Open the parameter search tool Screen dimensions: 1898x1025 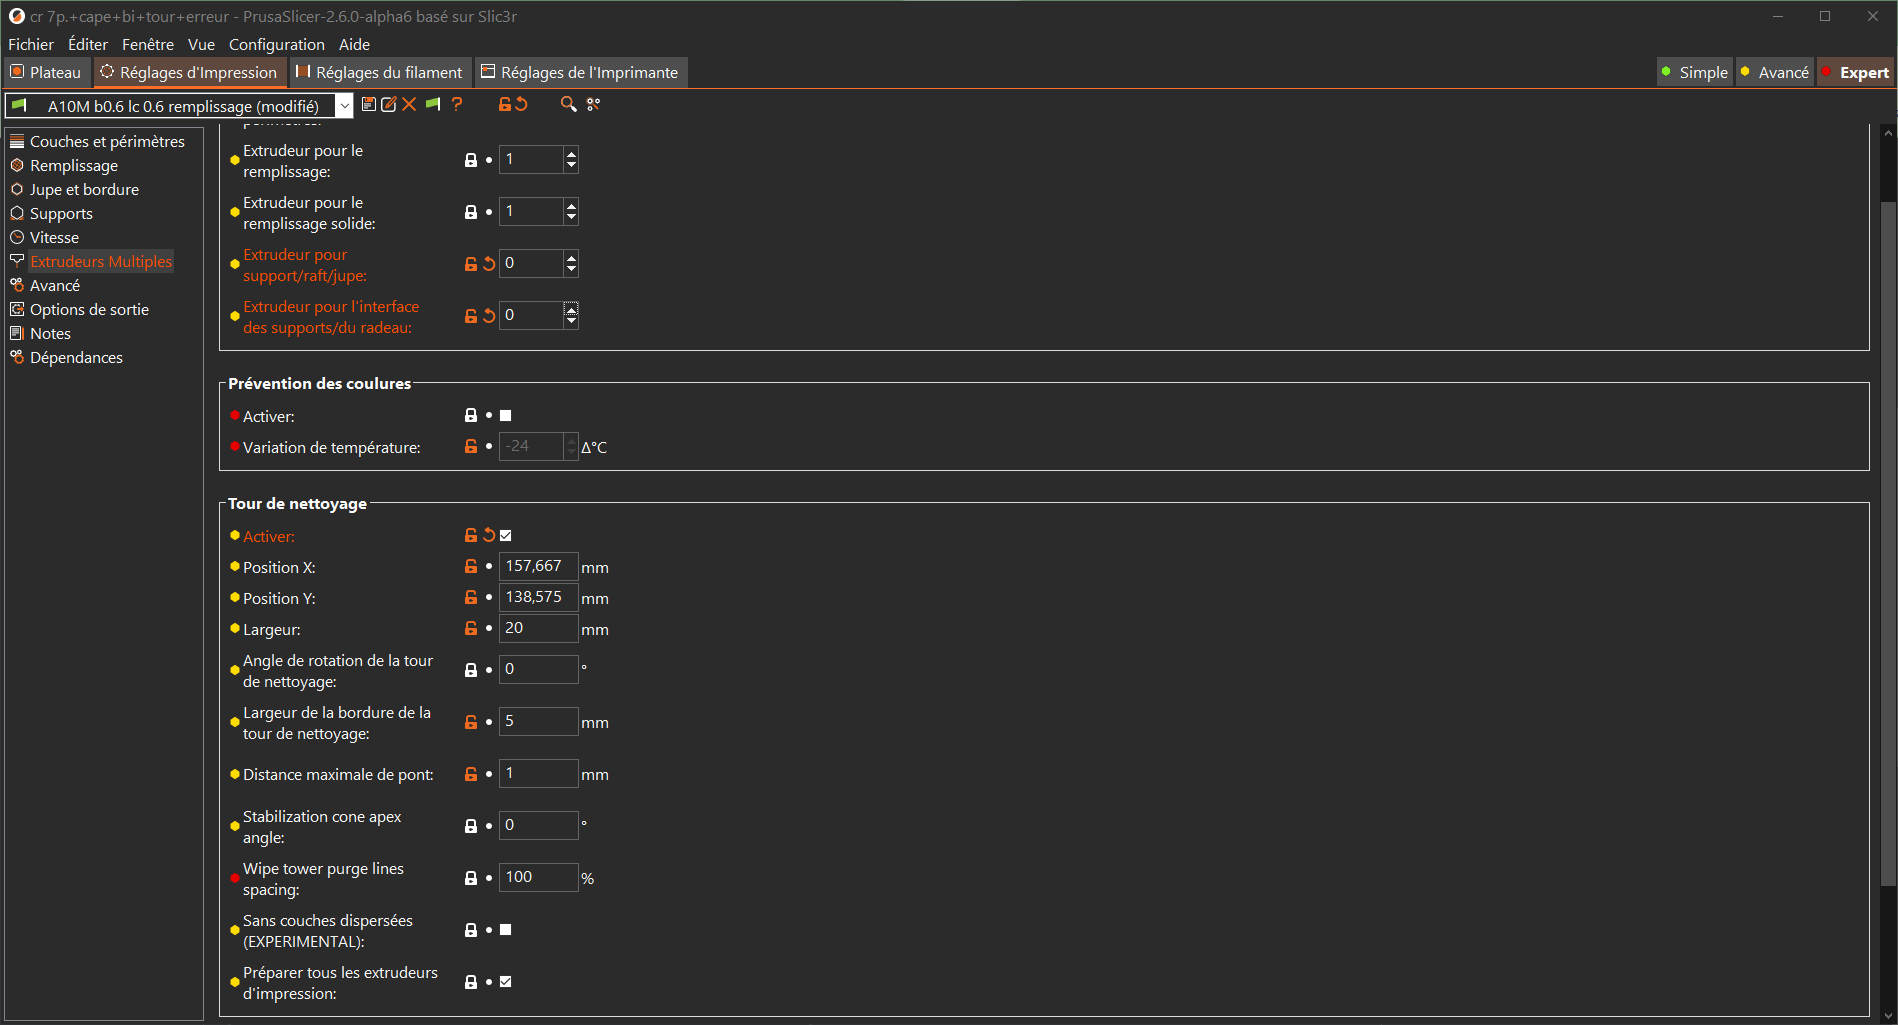568,104
